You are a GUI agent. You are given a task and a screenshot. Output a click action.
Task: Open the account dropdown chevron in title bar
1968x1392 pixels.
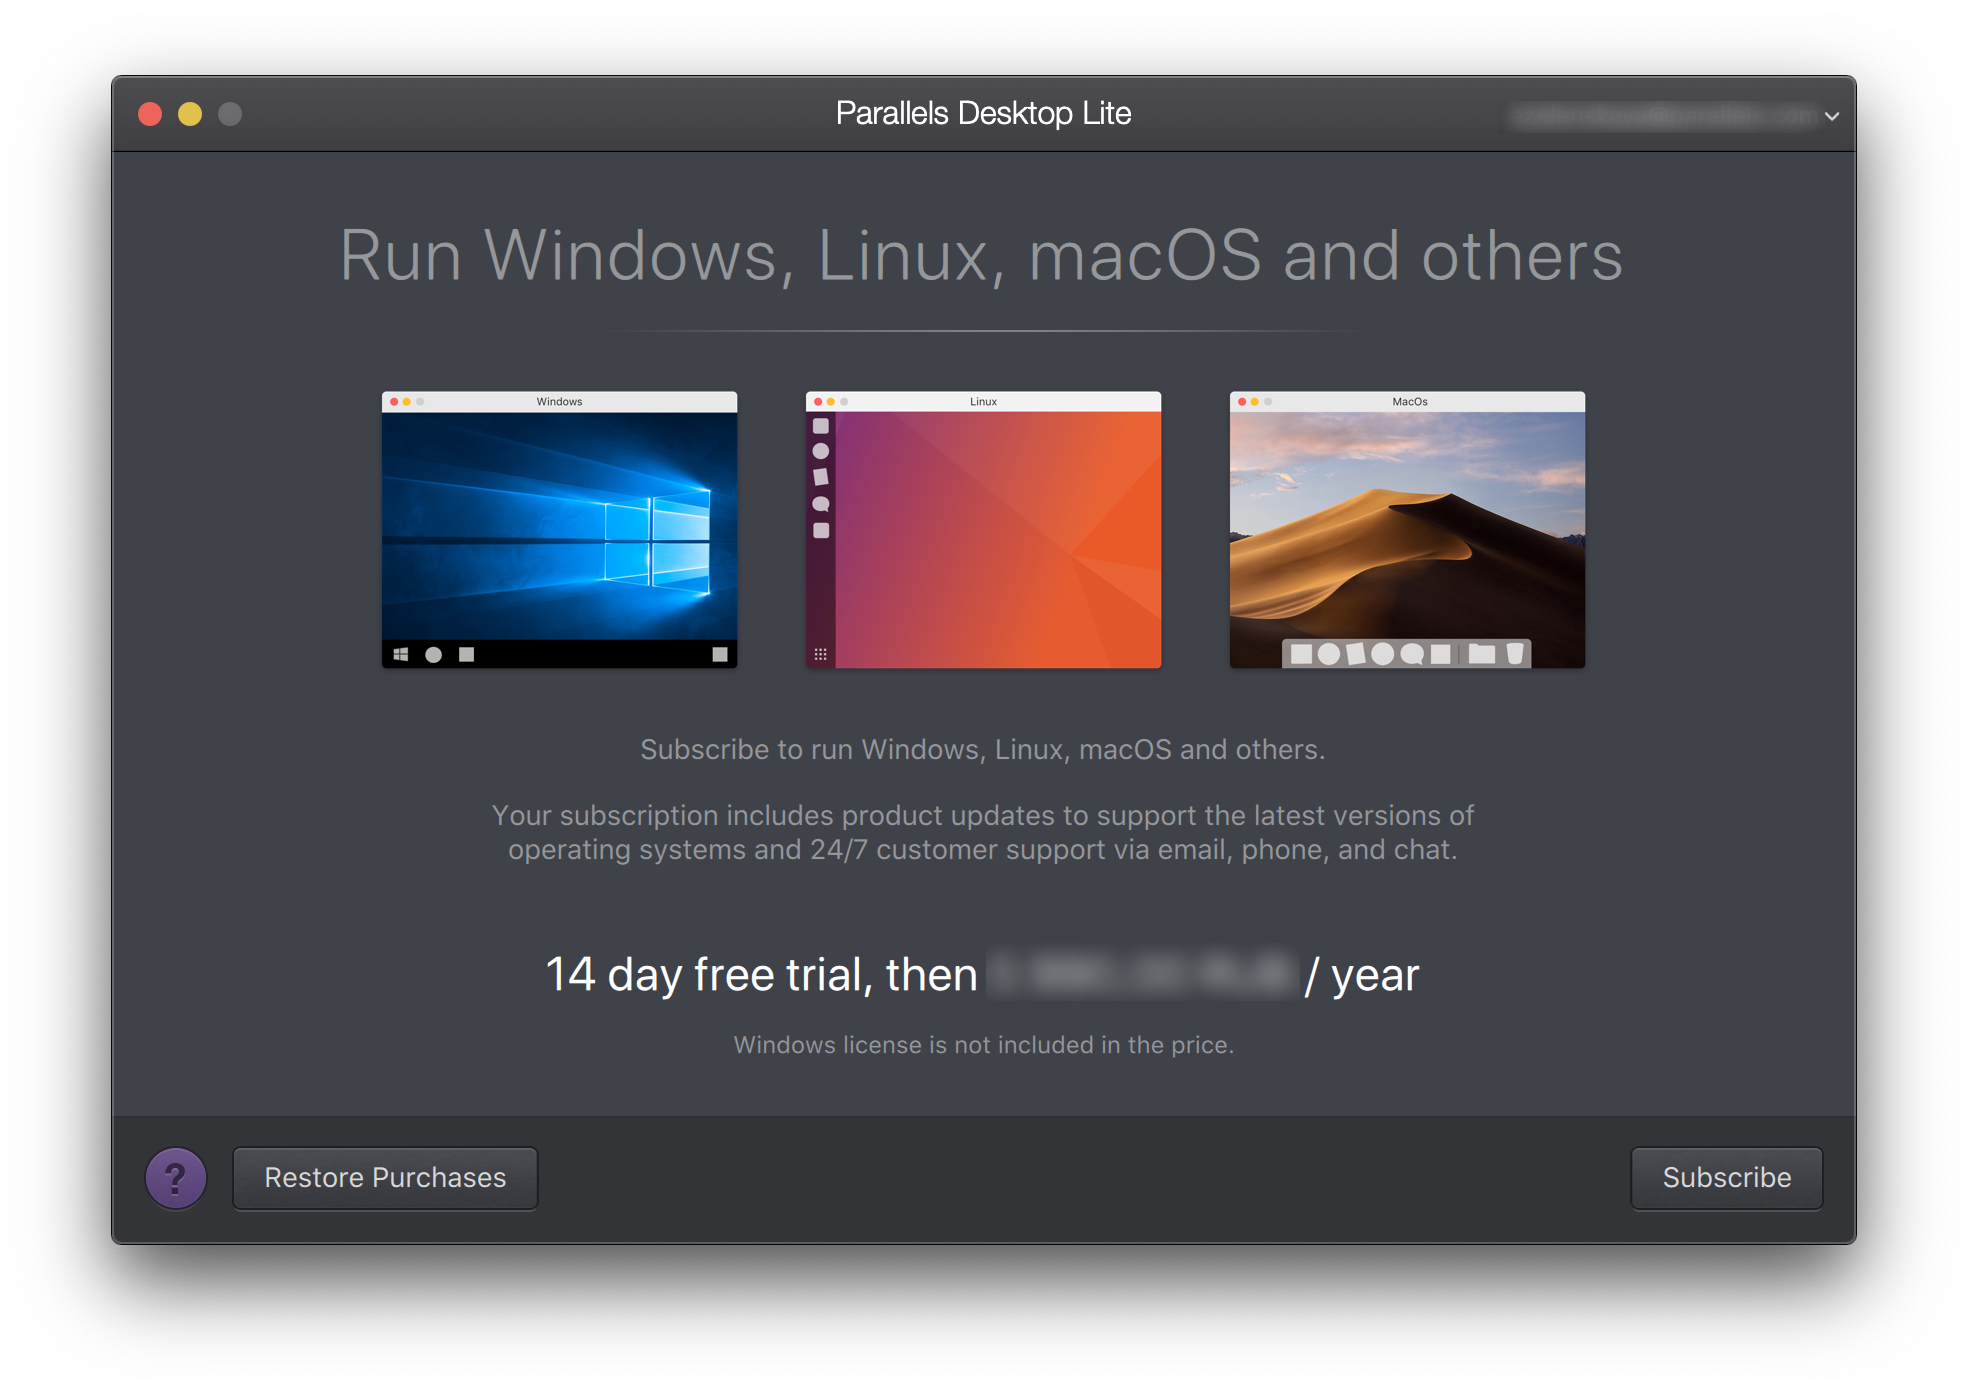pos(1832,116)
